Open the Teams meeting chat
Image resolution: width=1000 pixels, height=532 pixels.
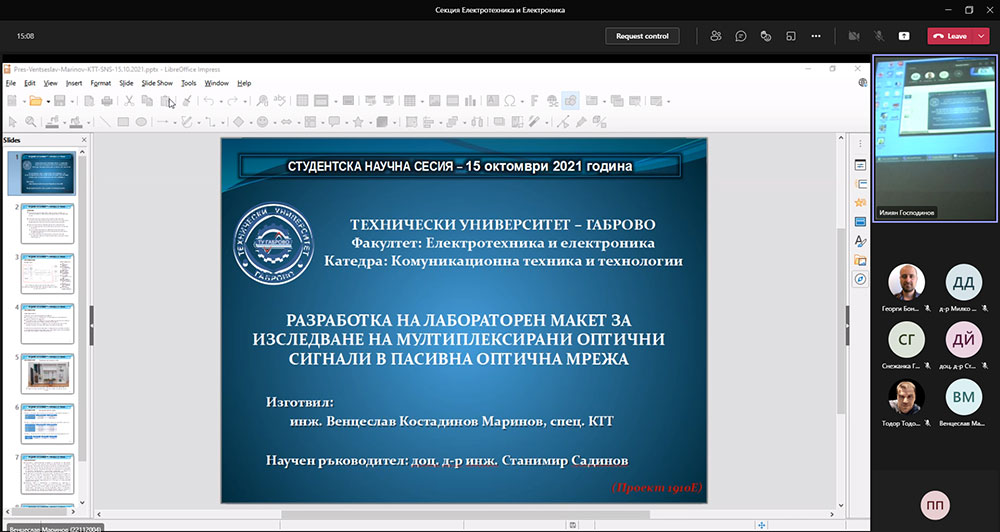click(740, 36)
